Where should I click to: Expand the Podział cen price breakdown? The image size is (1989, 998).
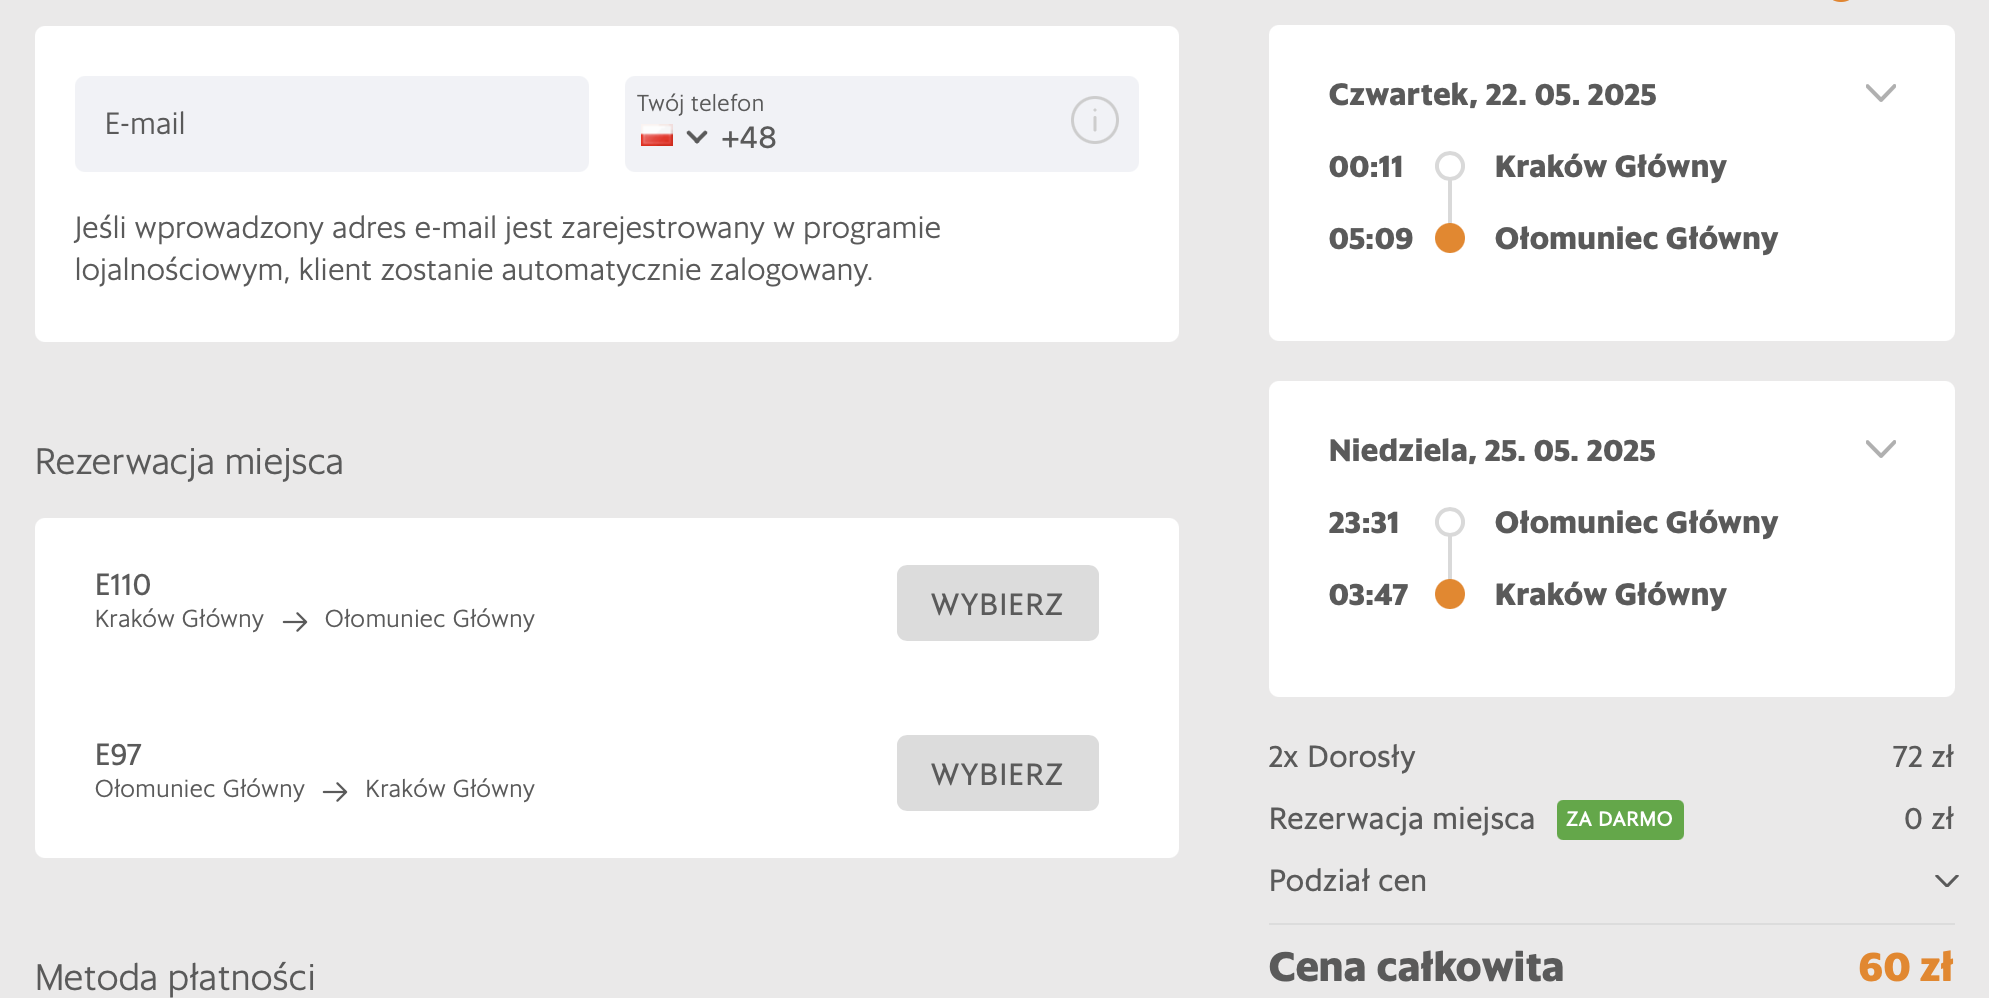click(1945, 881)
